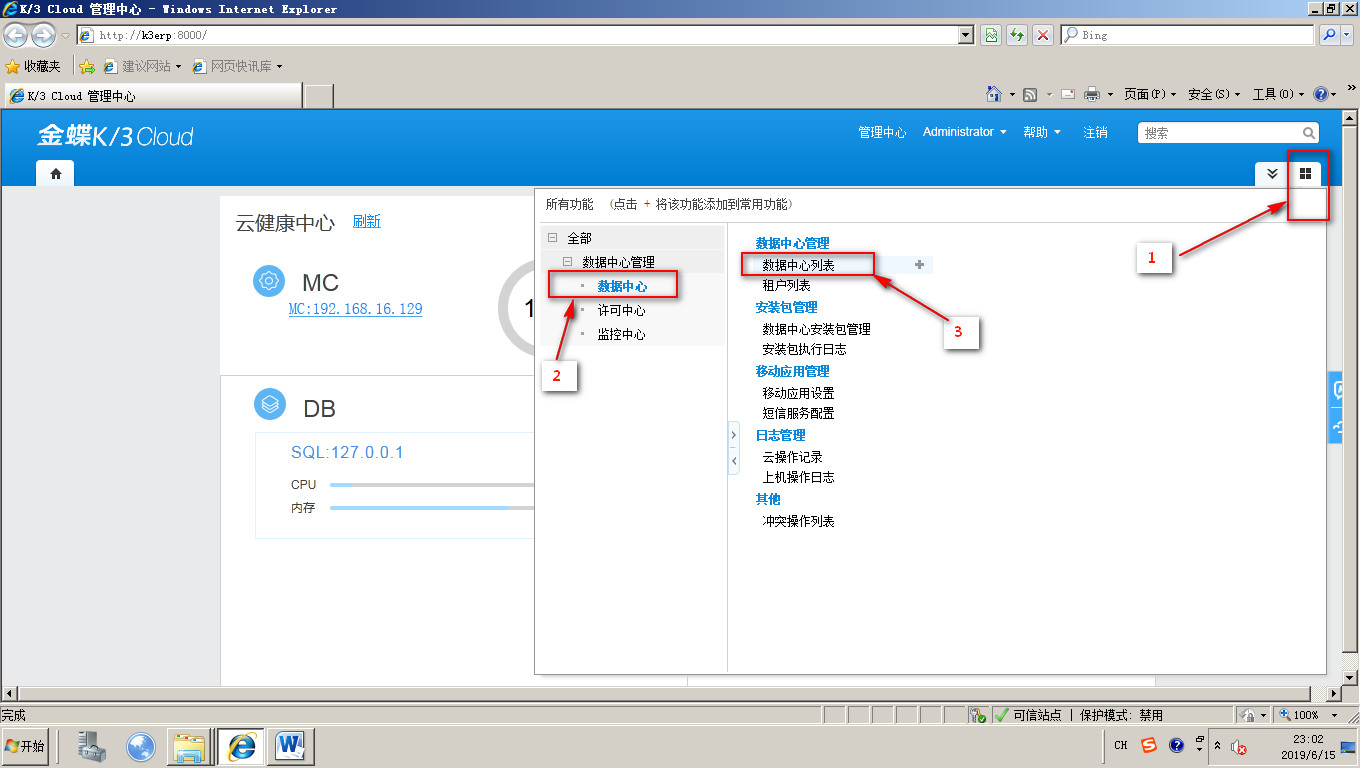Open 移动应用设置 function
Screen dimensions: 1360x768
point(798,393)
